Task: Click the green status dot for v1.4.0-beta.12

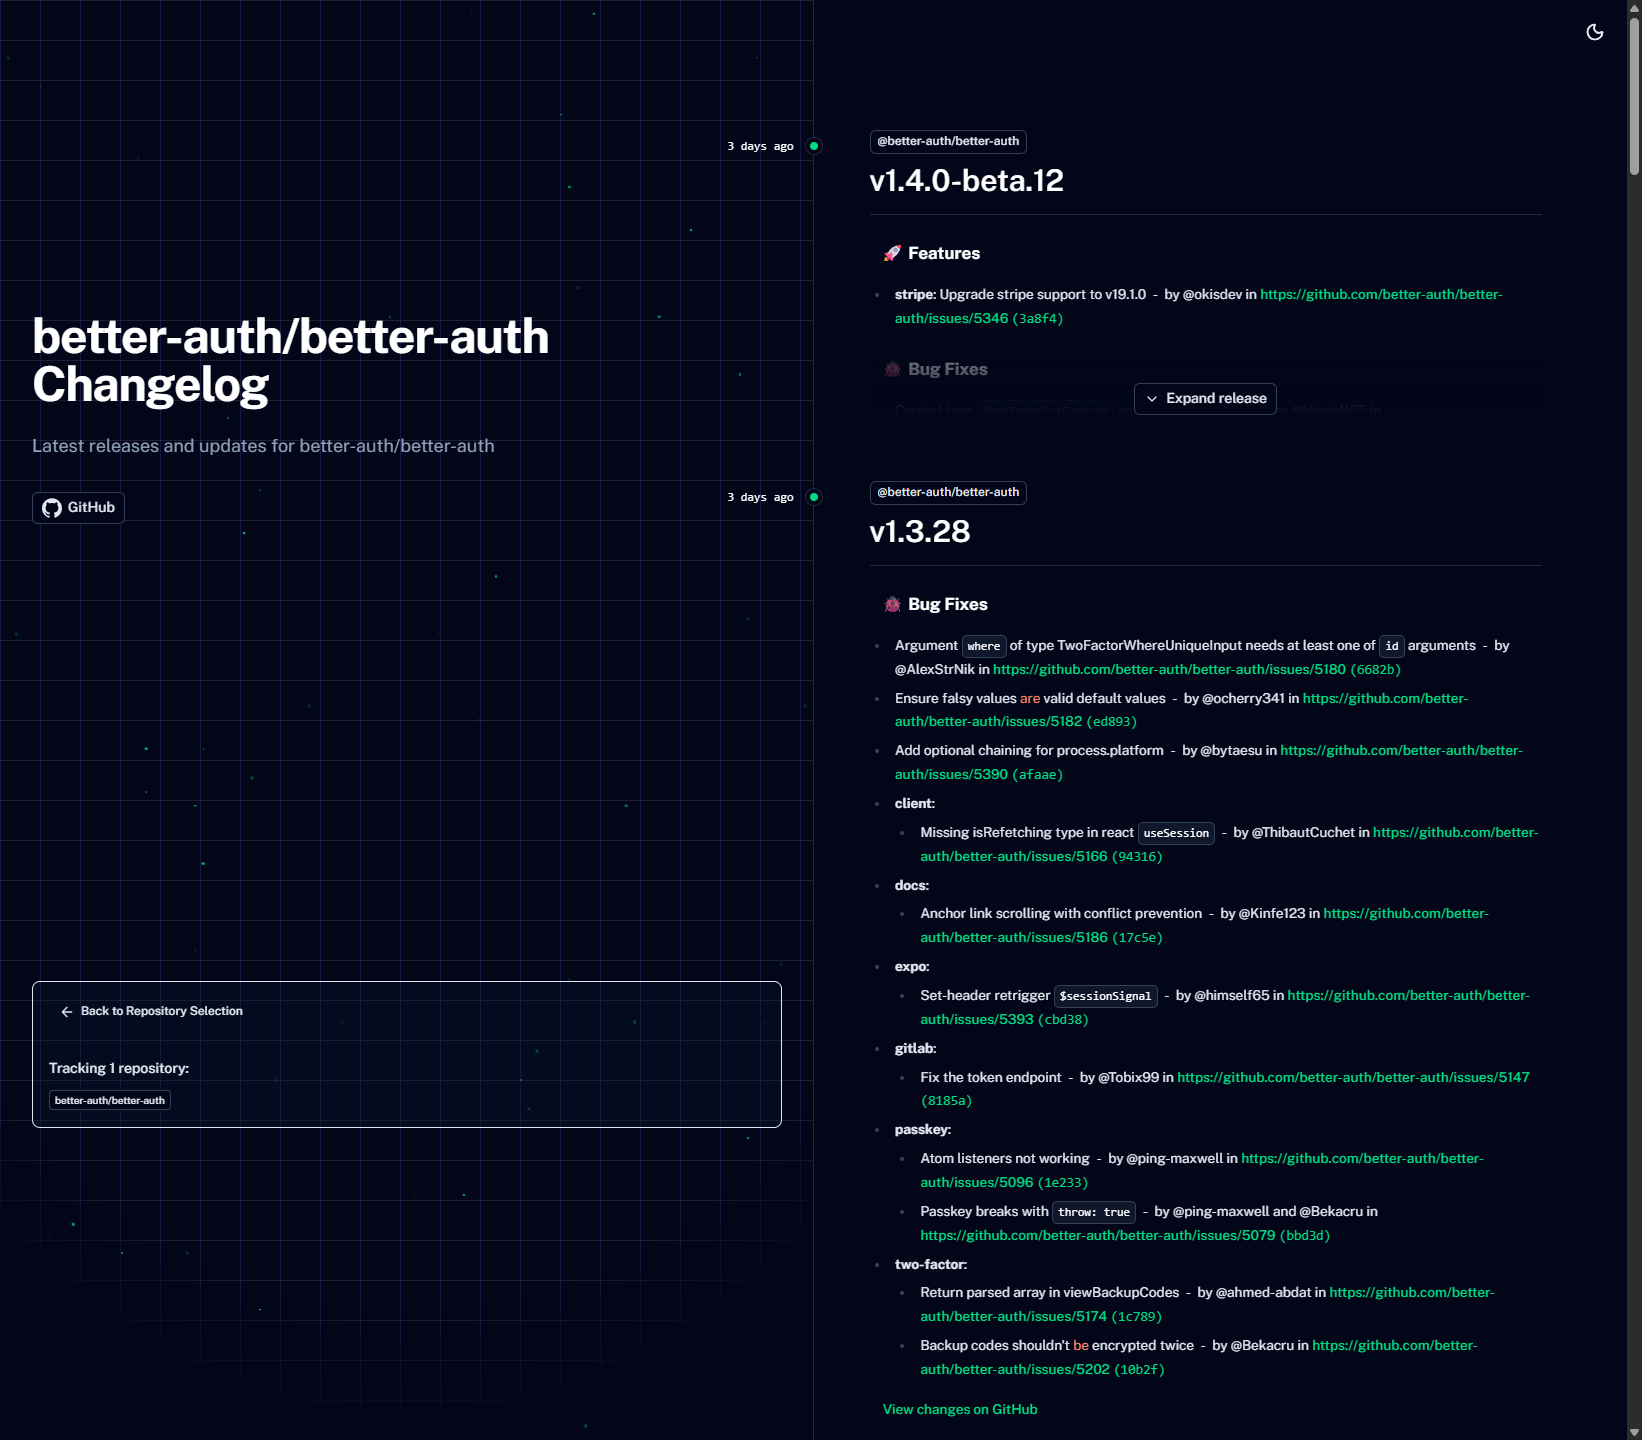Action: click(x=813, y=145)
